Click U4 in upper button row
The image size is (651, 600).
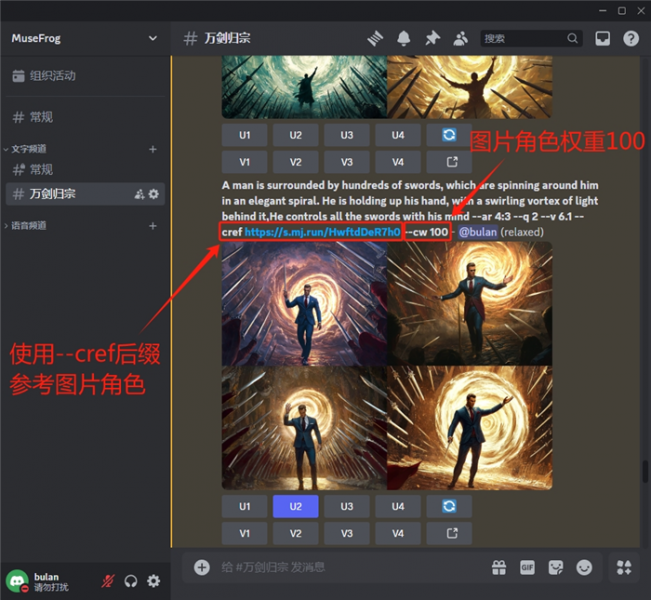(x=398, y=135)
